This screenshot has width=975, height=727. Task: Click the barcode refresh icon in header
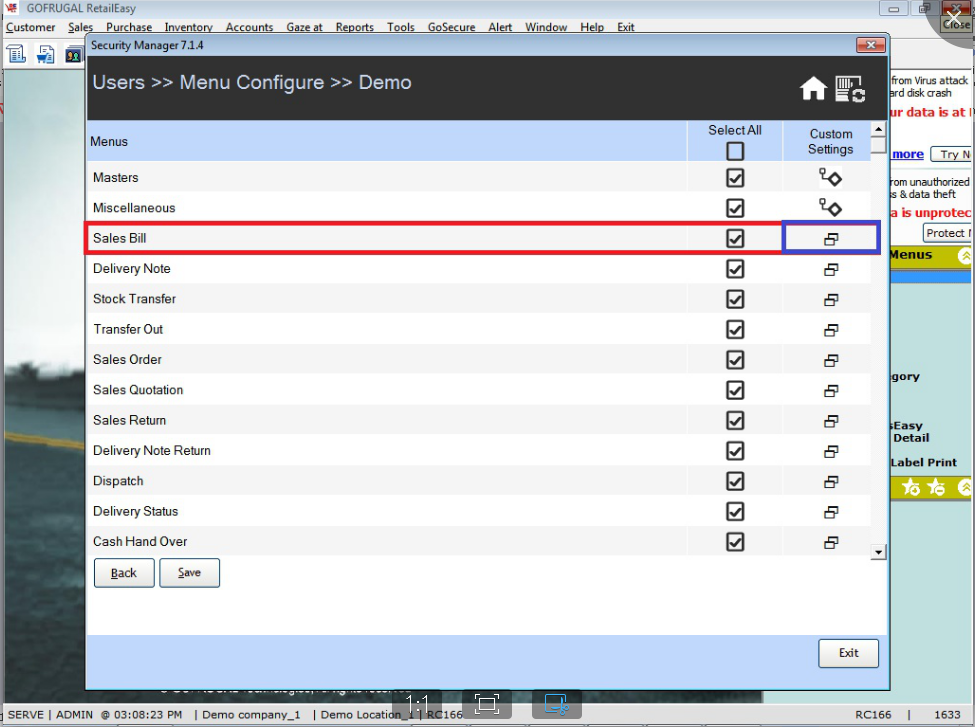(850, 88)
